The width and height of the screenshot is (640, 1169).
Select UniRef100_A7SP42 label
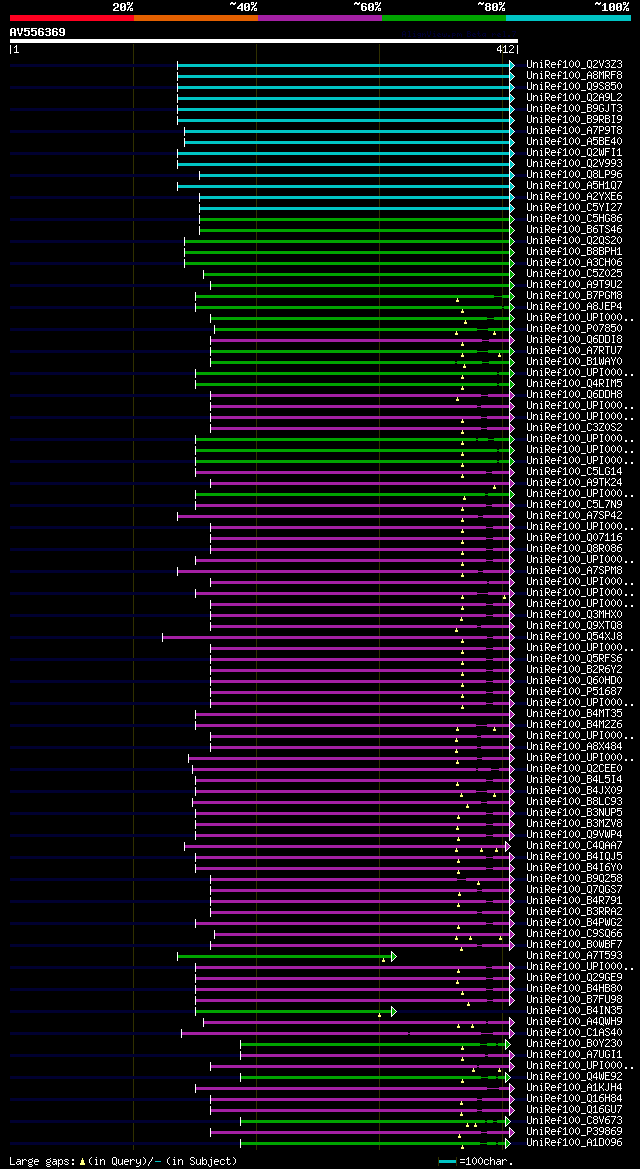(574, 516)
